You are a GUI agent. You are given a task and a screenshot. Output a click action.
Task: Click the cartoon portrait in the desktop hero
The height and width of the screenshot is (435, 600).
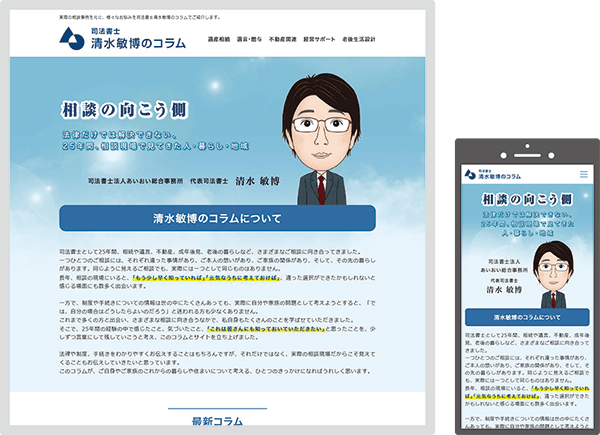[x=322, y=139]
